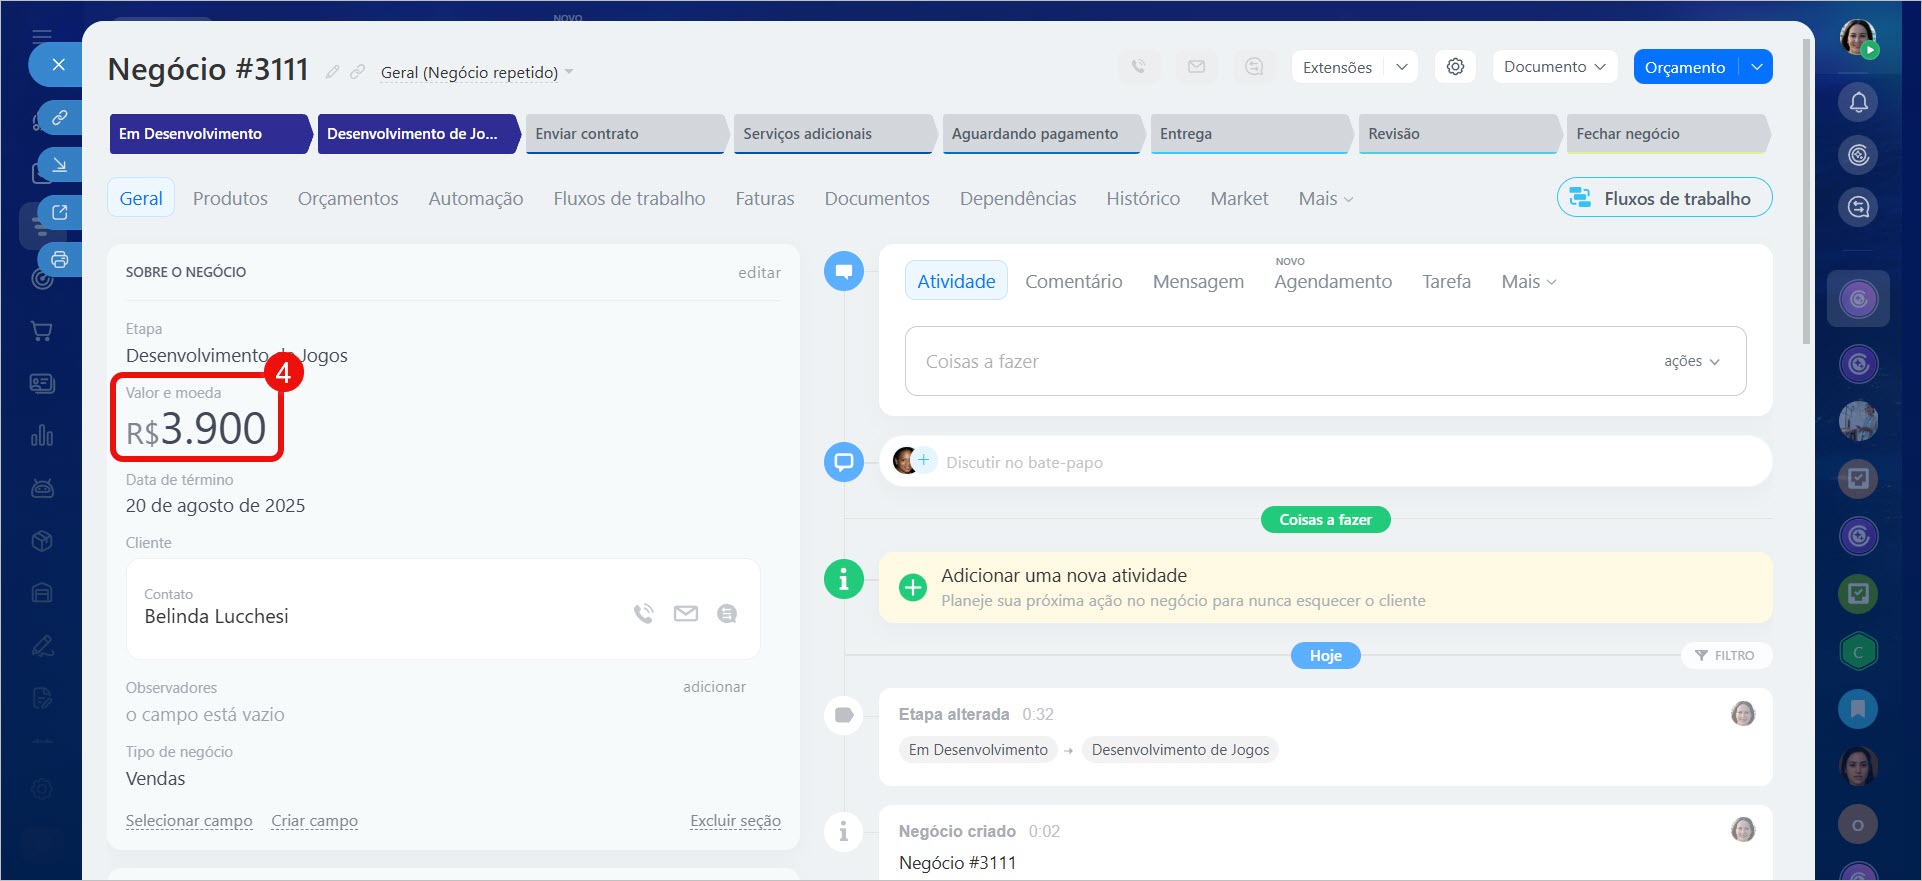Open arrow dropdown next to Orçamento

click(x=1756, y=67)
